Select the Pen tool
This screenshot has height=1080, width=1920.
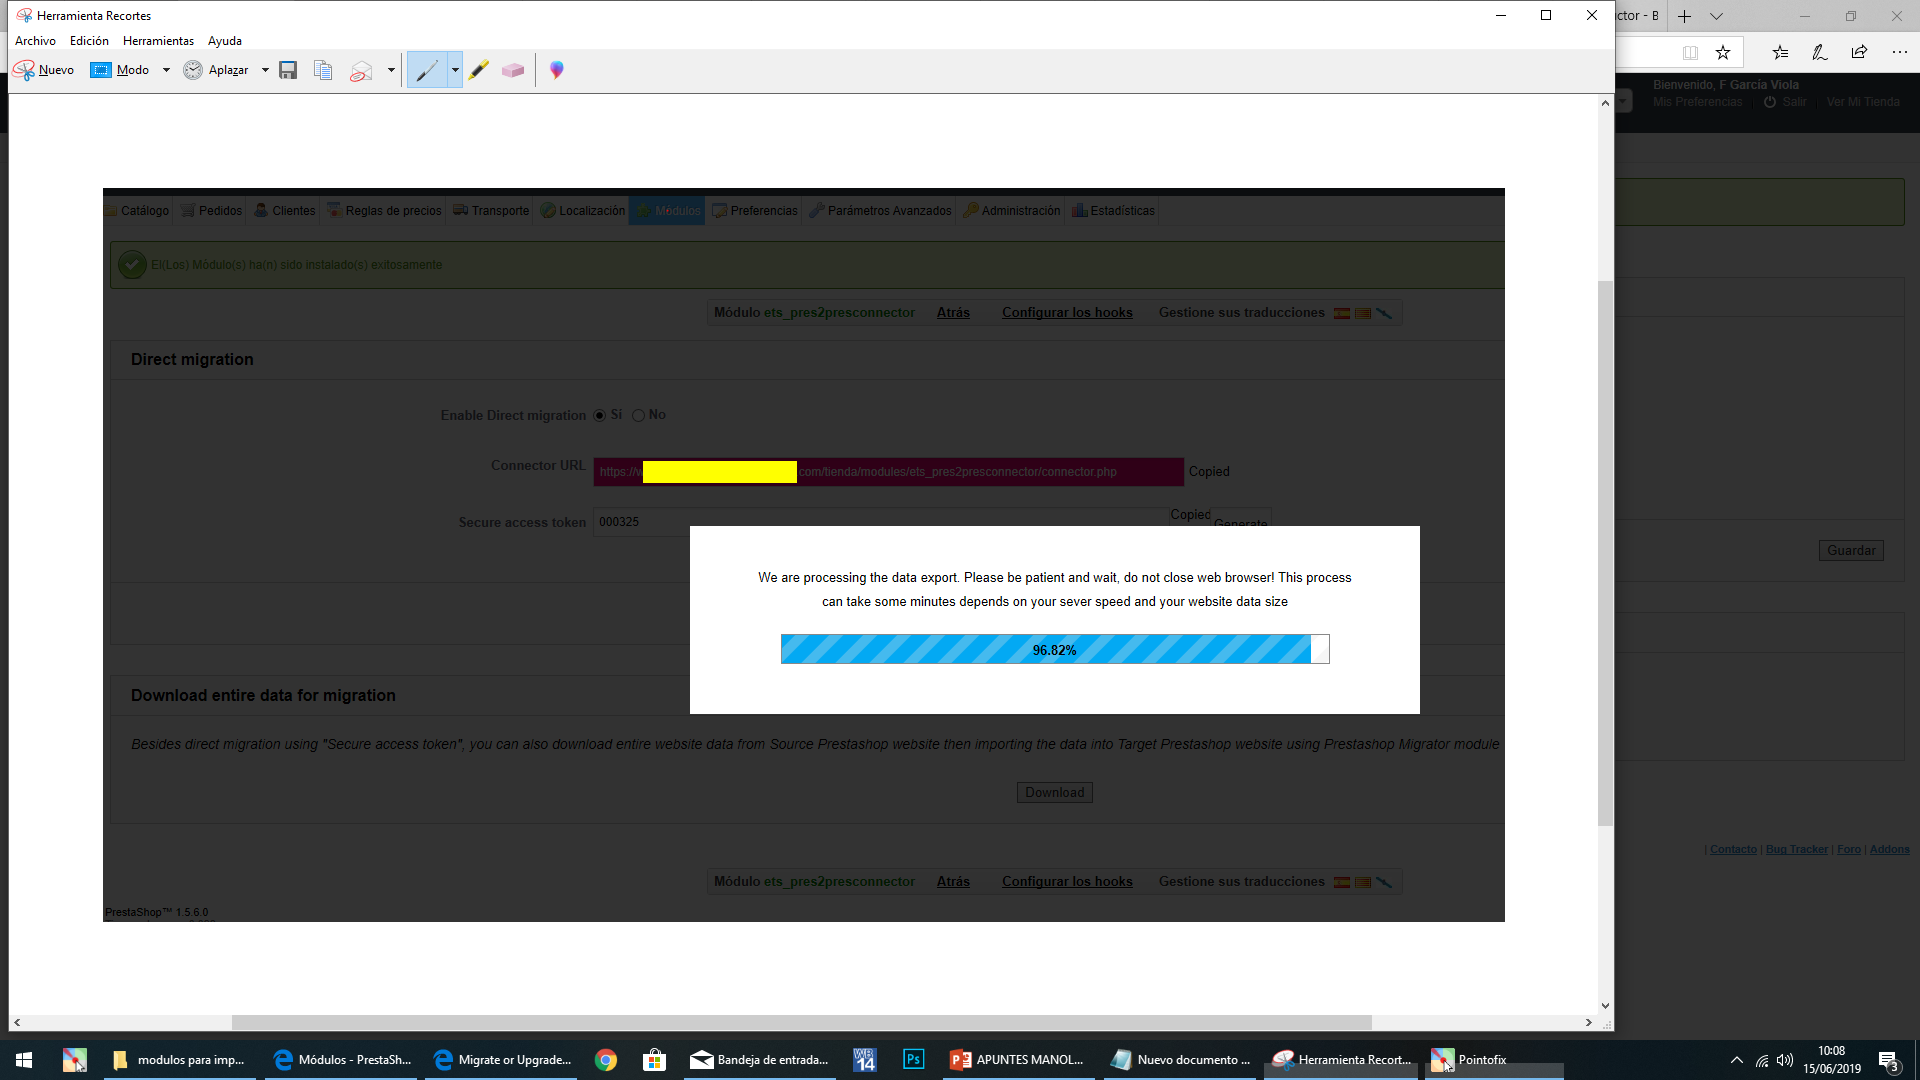[427, 70]
